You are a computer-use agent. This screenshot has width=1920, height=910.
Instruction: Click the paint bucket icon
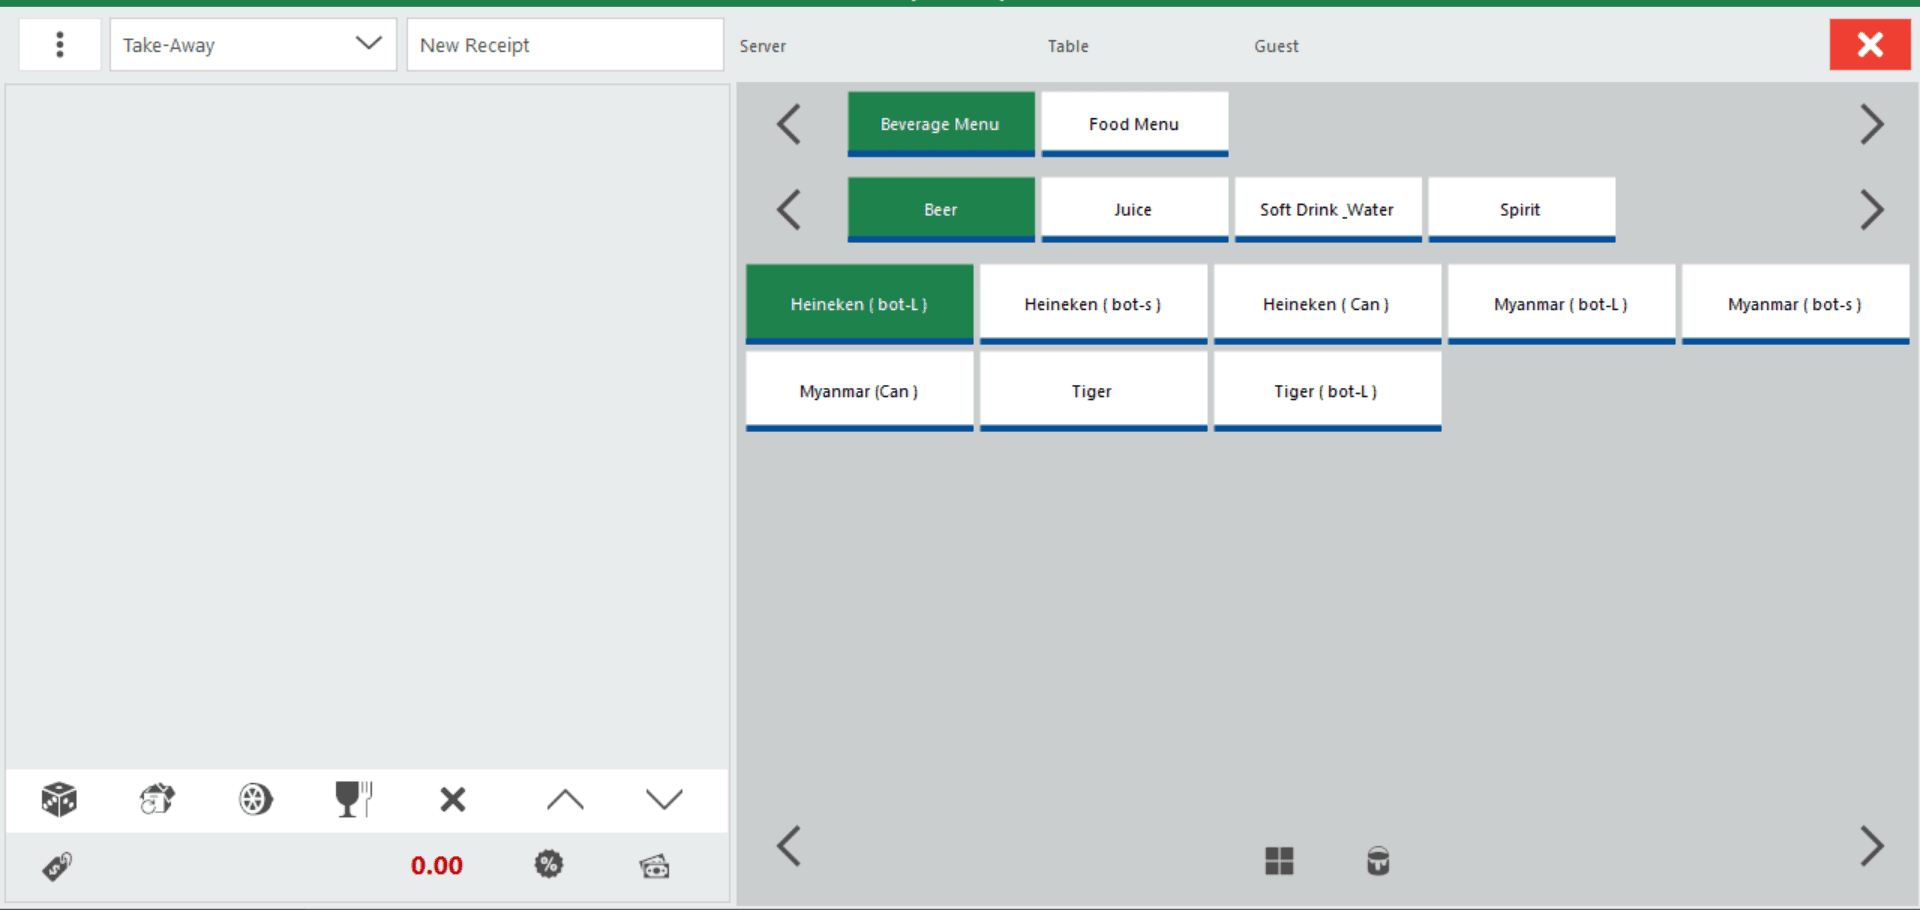[x=1378, y=861]
